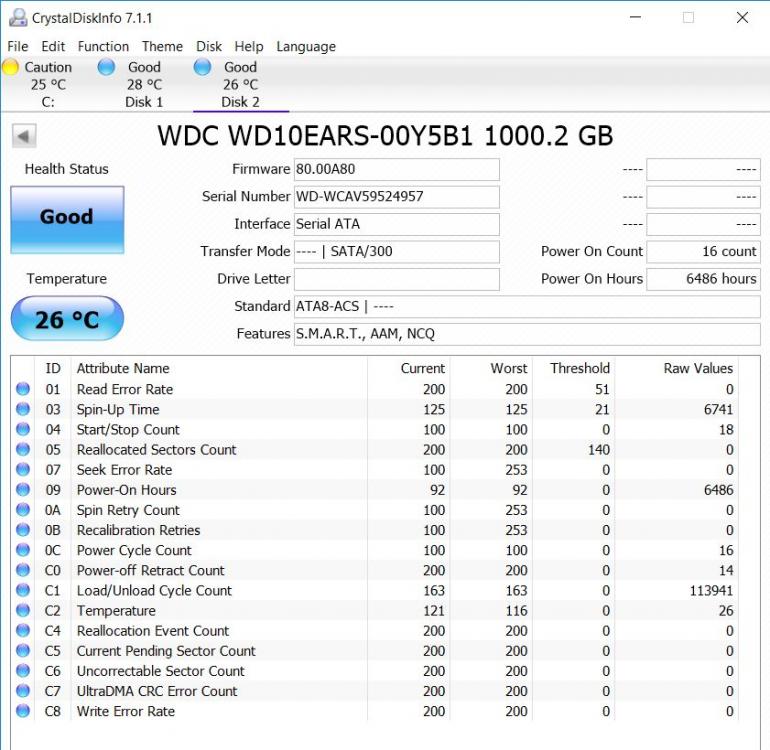Click the Features field
This screenshot has height=750, width=770.
tap(527, 334)
